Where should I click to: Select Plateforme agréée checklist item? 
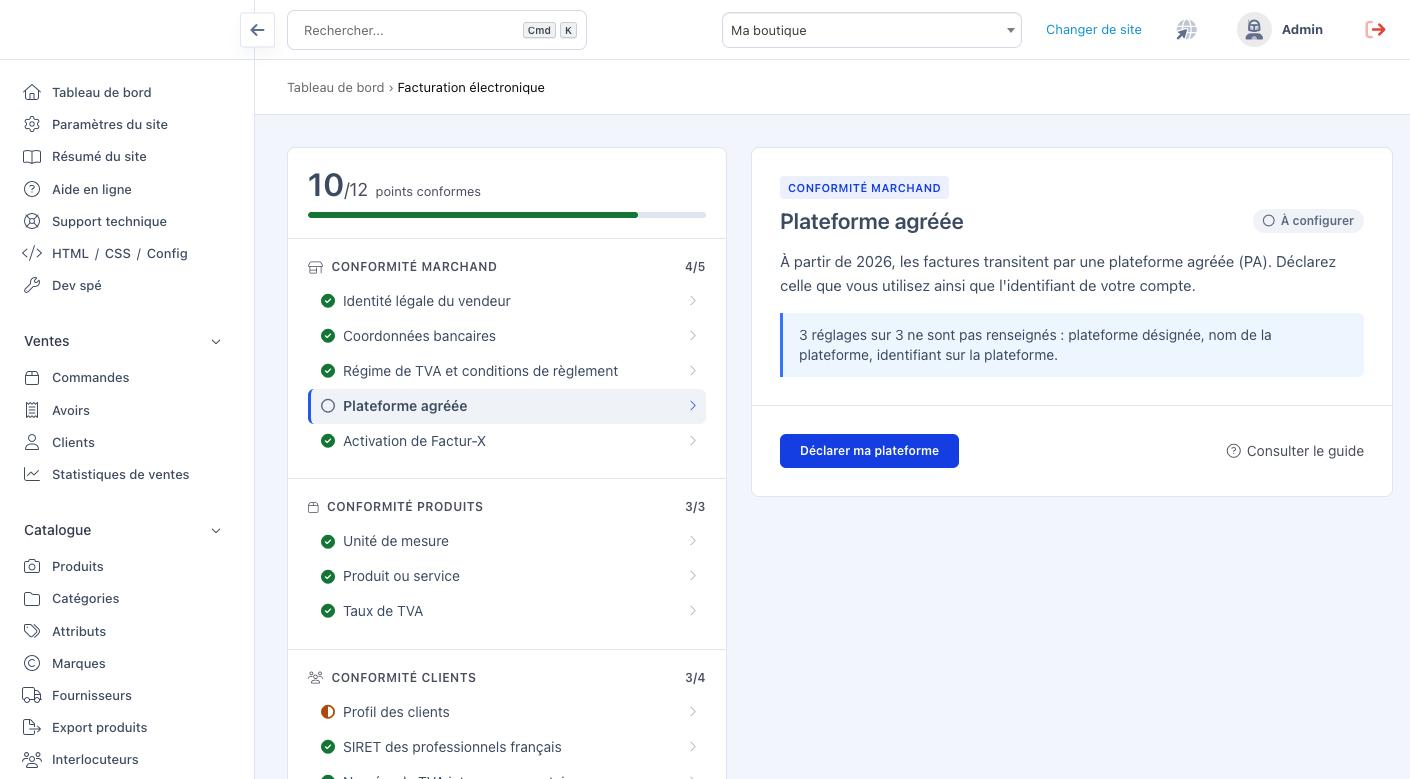pos(507,406)
